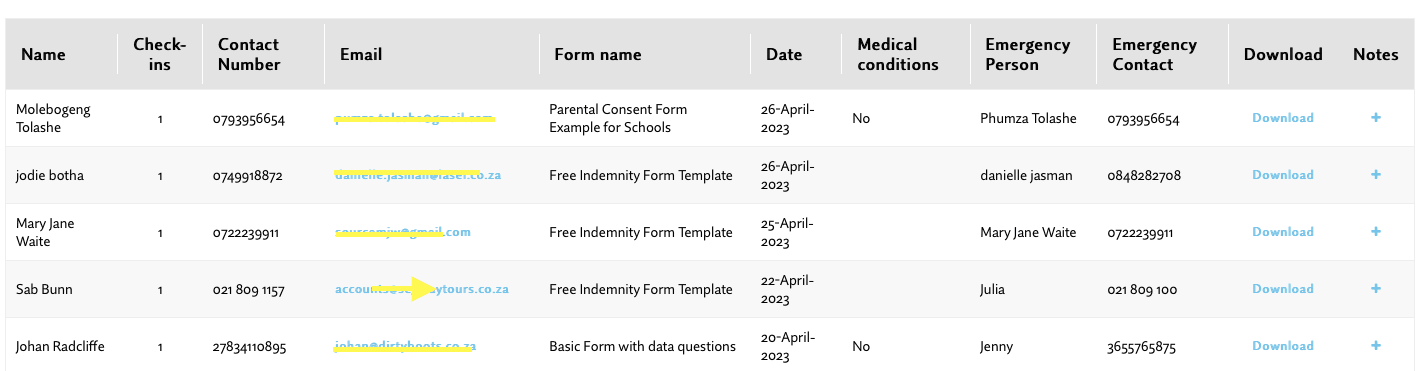The height and width of the screenshot is (371, 1418).
Task: Download Sab Bunn's indemnity form
Action: pos(1283,289)
